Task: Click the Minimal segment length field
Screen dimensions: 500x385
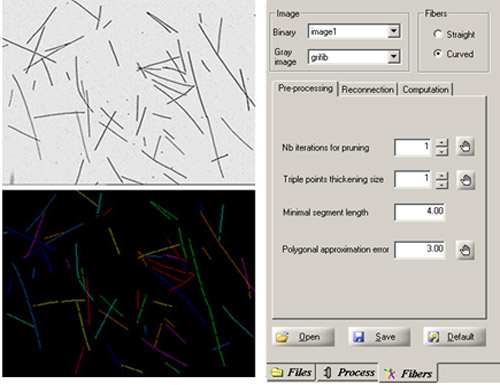Action: [x=419, y=212]
